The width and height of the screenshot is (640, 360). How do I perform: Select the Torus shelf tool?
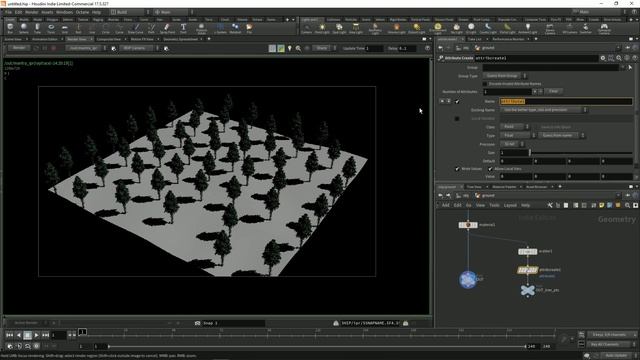[51, 28]
